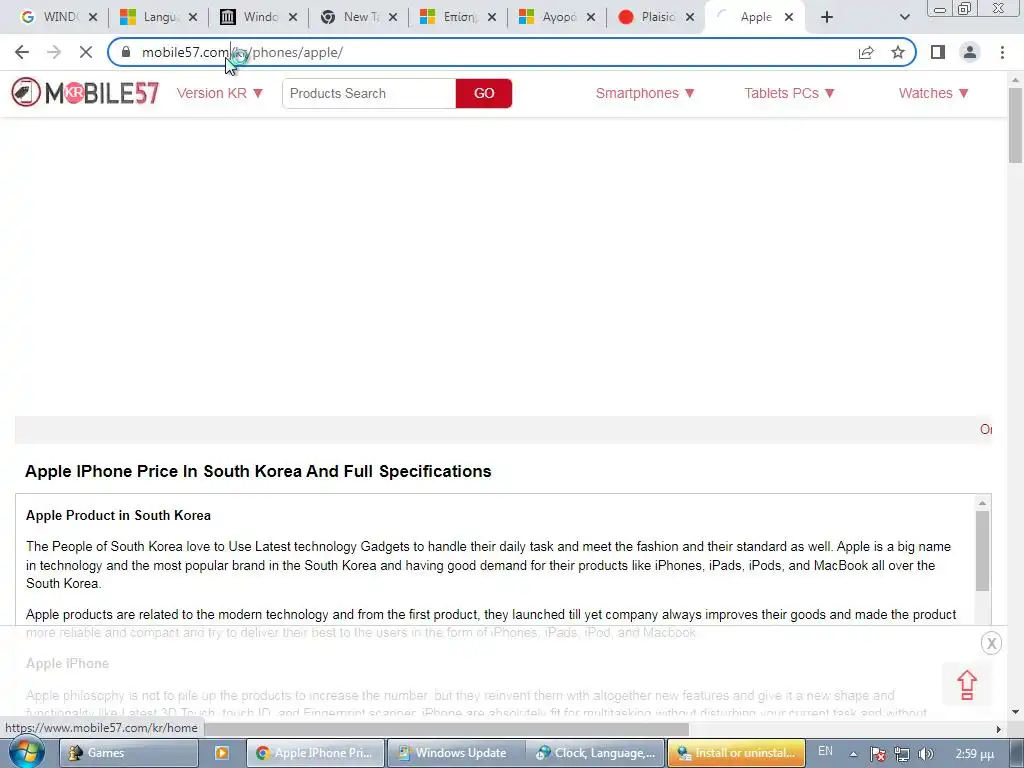This screenshot has height=768, width=1024.
Task: Click the Mobile57 logo
Action: 85,93
